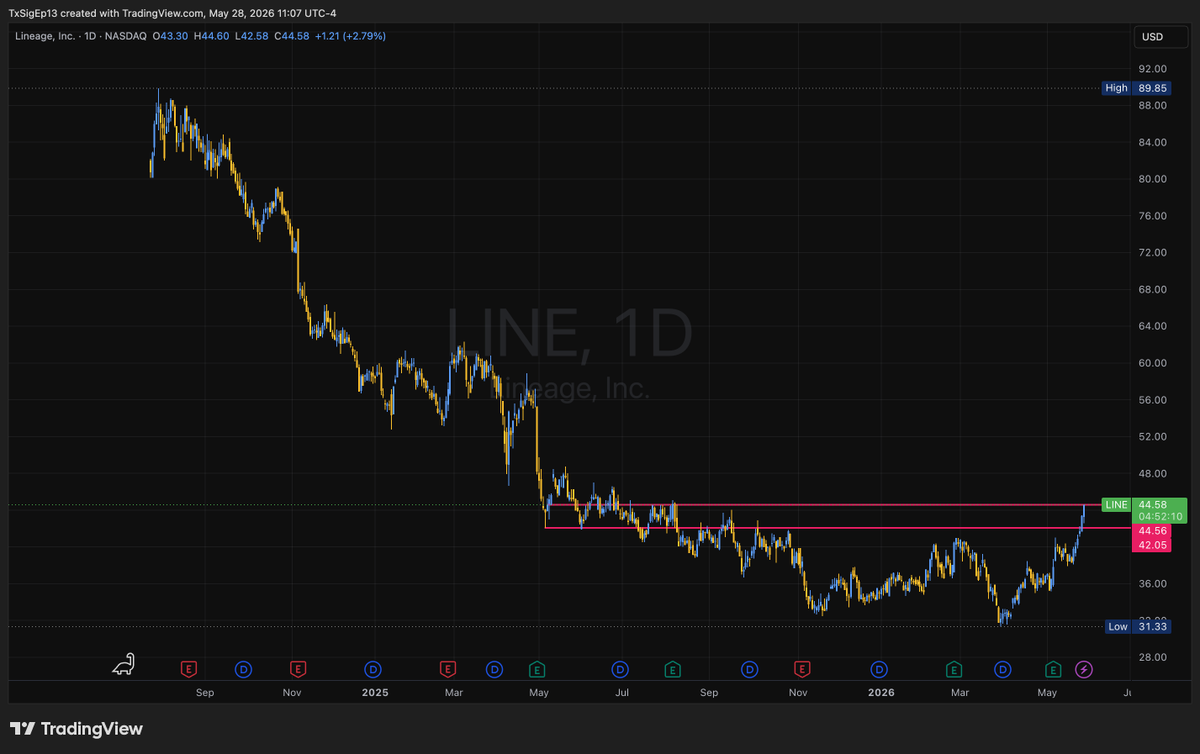The image size is (1200, 754).
Task: Open dividend marker above the 2026 label
Action: pos(879,668)
